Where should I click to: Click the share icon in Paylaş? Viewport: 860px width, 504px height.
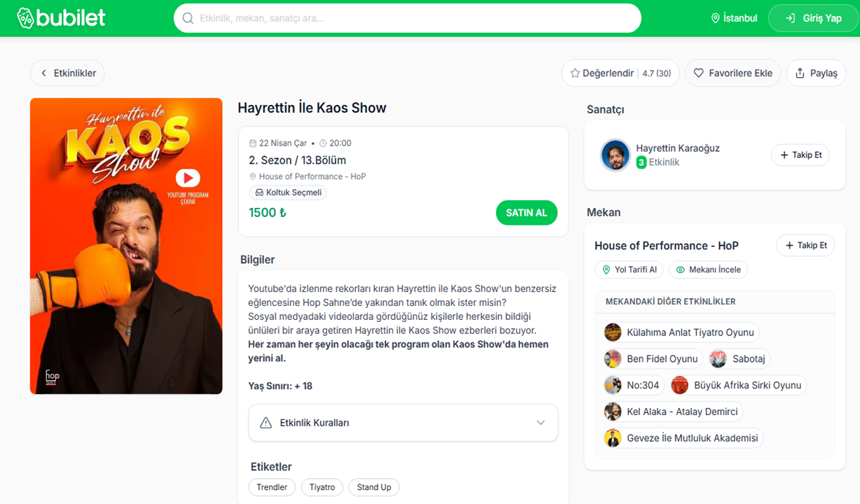[800, 73]
